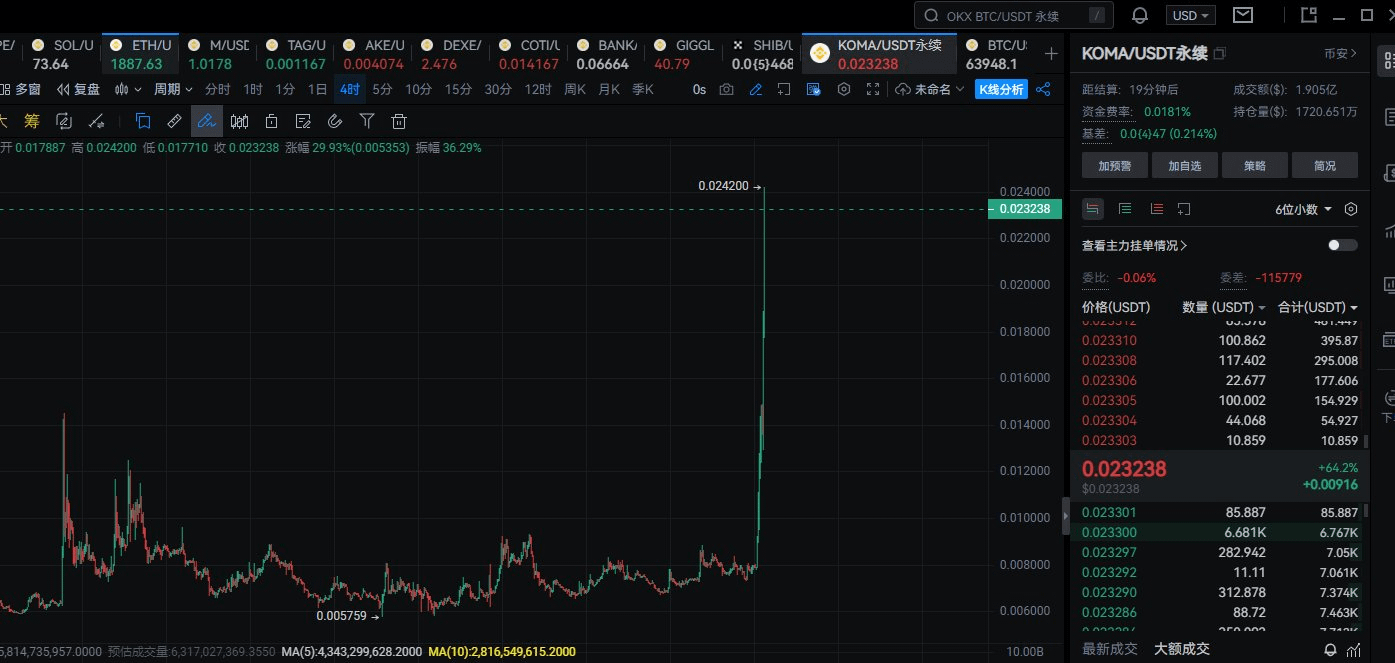This screenshot has width=1395, height=663.
Task: Click the window layout icon near minimize
Action: click(x=1309, y=15)
